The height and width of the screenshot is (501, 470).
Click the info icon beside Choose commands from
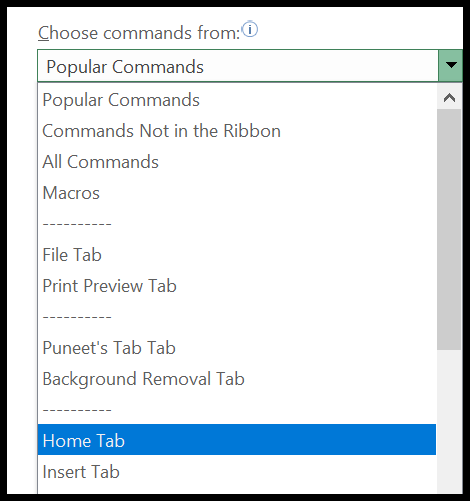pyautogui.click(x=250, y=29)
